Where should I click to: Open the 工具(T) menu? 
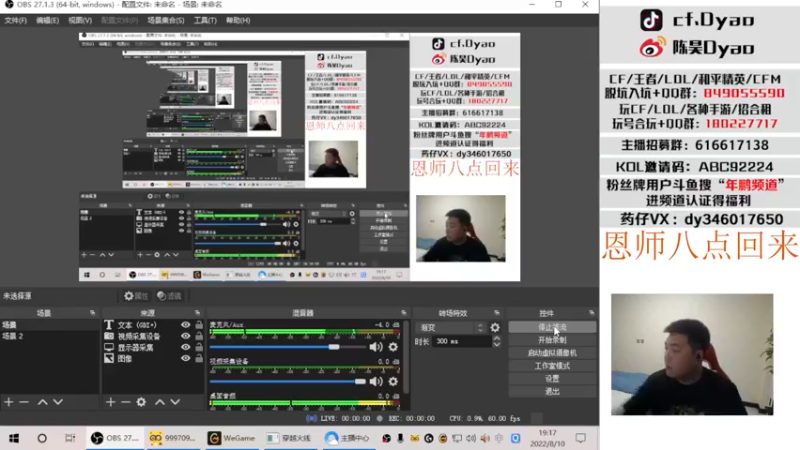[x=205, y=20]
